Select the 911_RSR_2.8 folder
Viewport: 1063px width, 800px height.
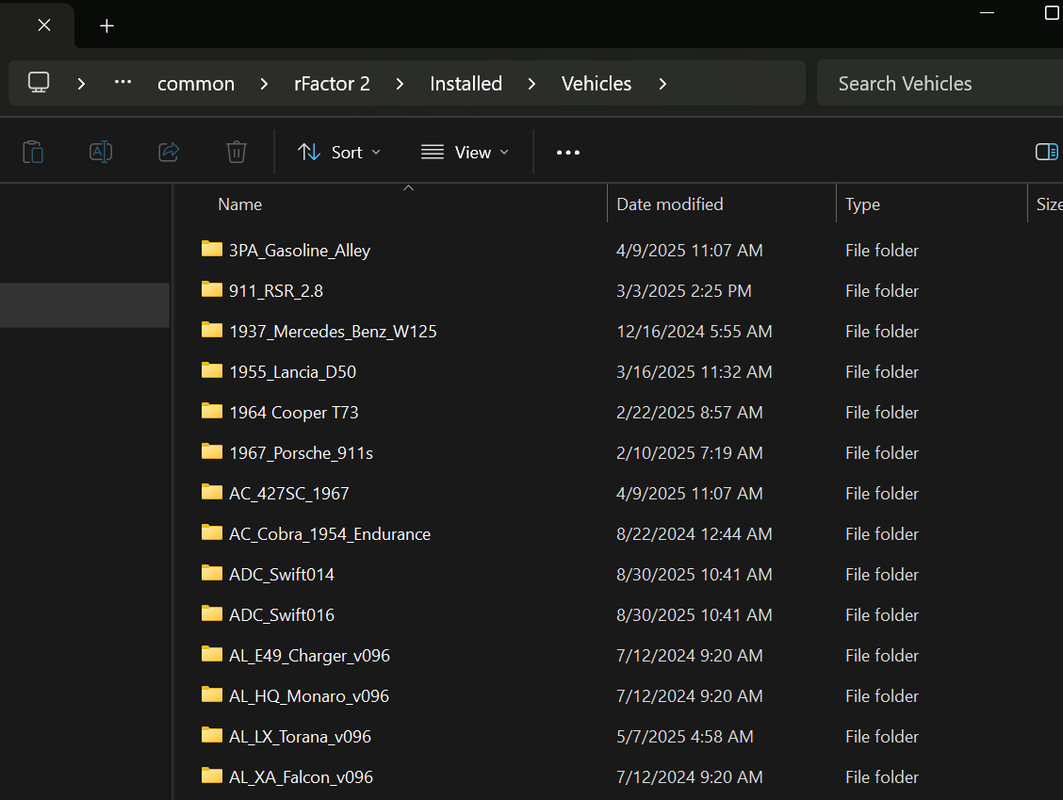276,291
